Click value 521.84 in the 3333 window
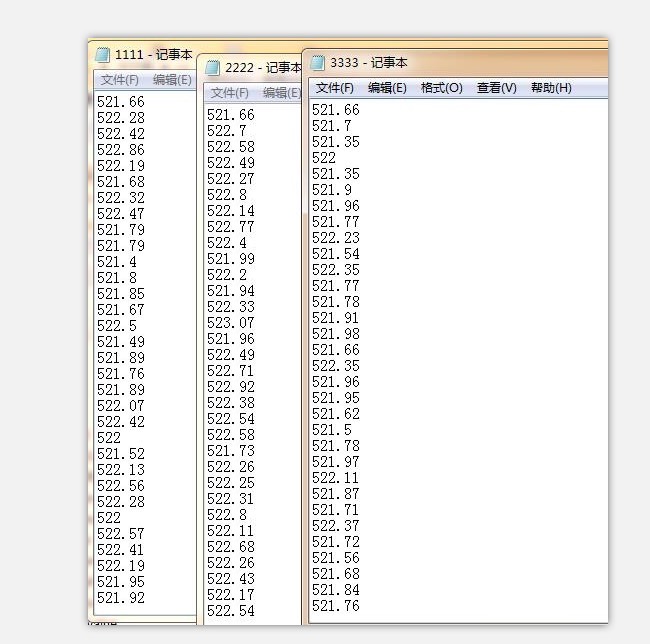This screenshot has height=644, width=650. (x=336, y=590)
